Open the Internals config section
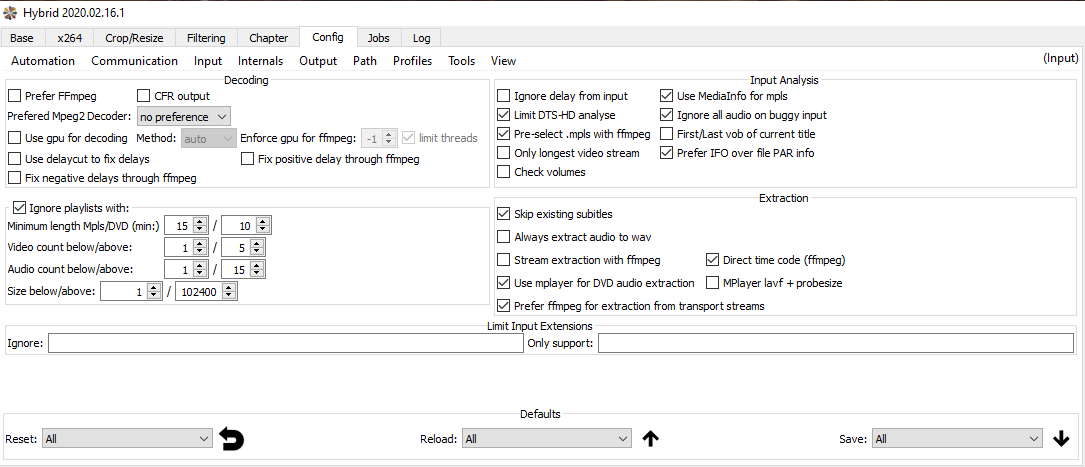This screenshot has width=1085, height=467. [x=260, y=61]
